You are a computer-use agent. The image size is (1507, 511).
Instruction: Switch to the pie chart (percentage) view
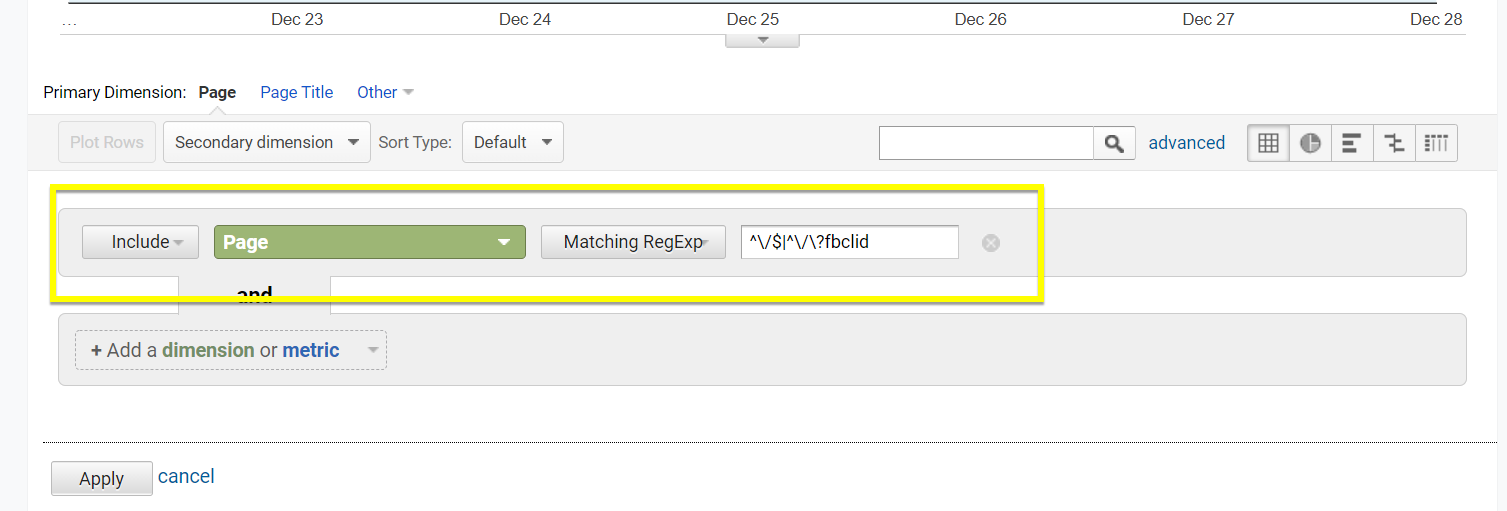(1310, 143)
